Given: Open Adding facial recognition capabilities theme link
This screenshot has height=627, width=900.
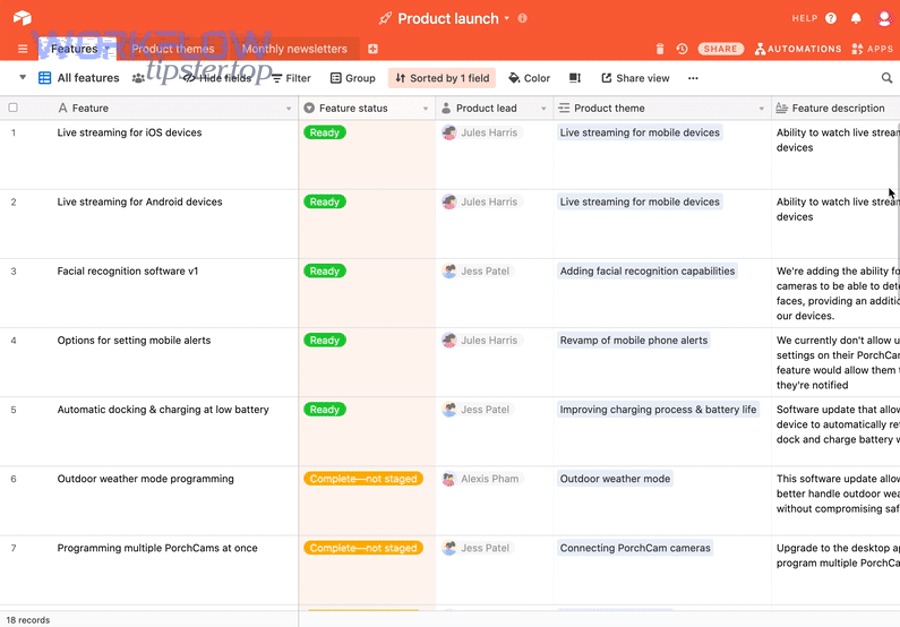Looking at the screenshot, I should click(x=647, y=271).
